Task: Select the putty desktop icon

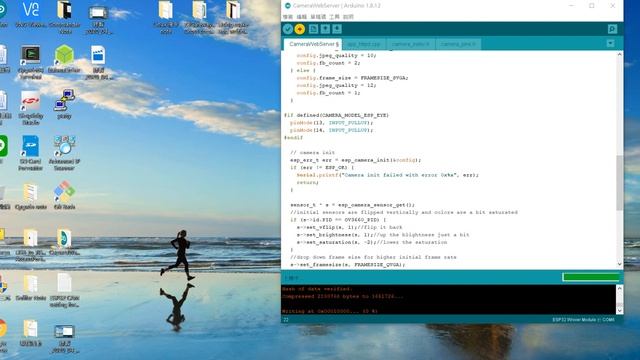Action: pyautogui.click(x=64, y=104)
